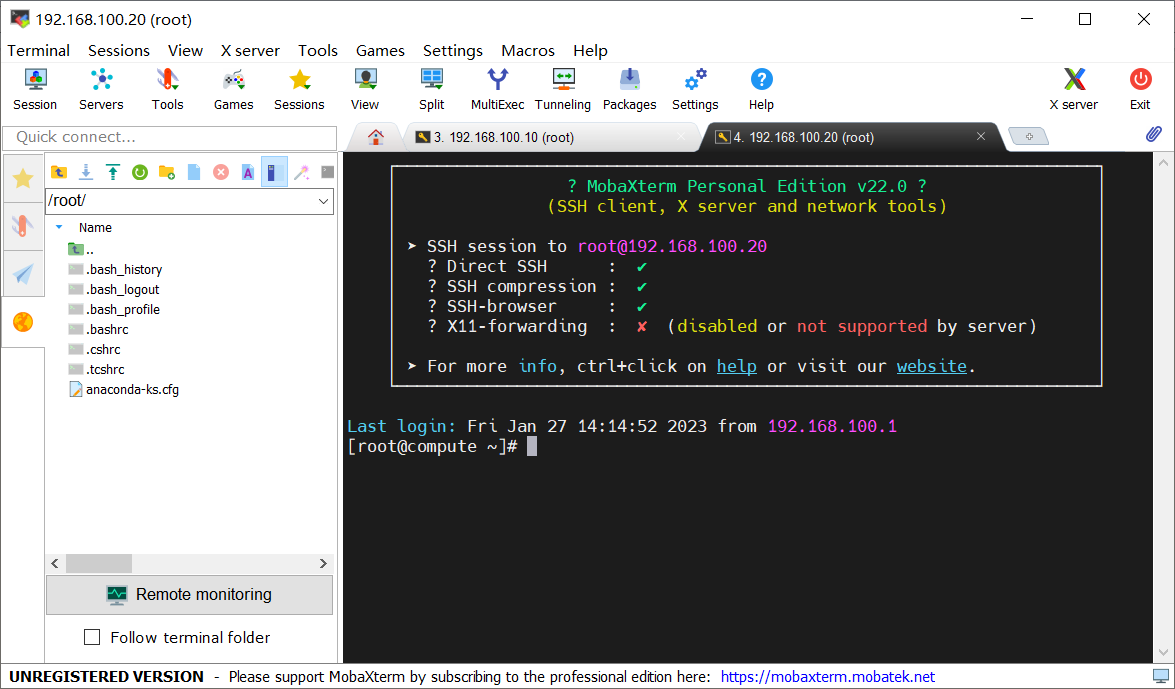The width and height of the screenshot is (1175, 689).
Task: Enable Follow terminal folder checkbox
Action: (x=92, y=637)
